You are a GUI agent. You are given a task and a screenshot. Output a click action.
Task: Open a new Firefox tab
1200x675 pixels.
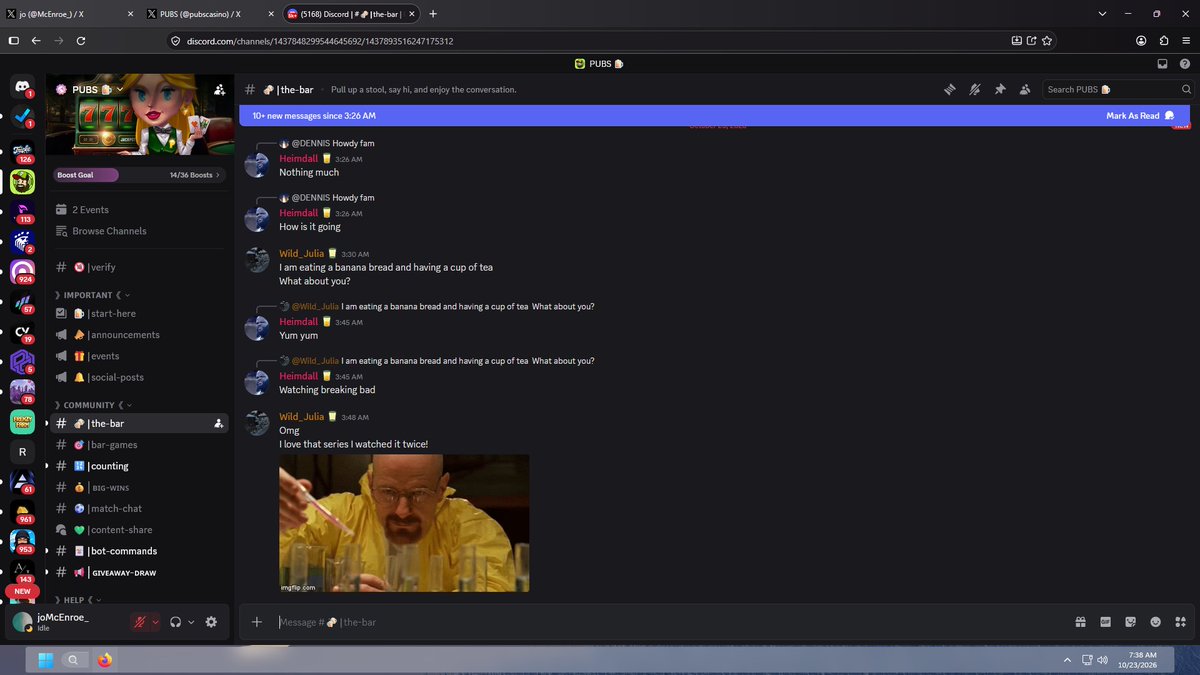(x=433, y=14)
